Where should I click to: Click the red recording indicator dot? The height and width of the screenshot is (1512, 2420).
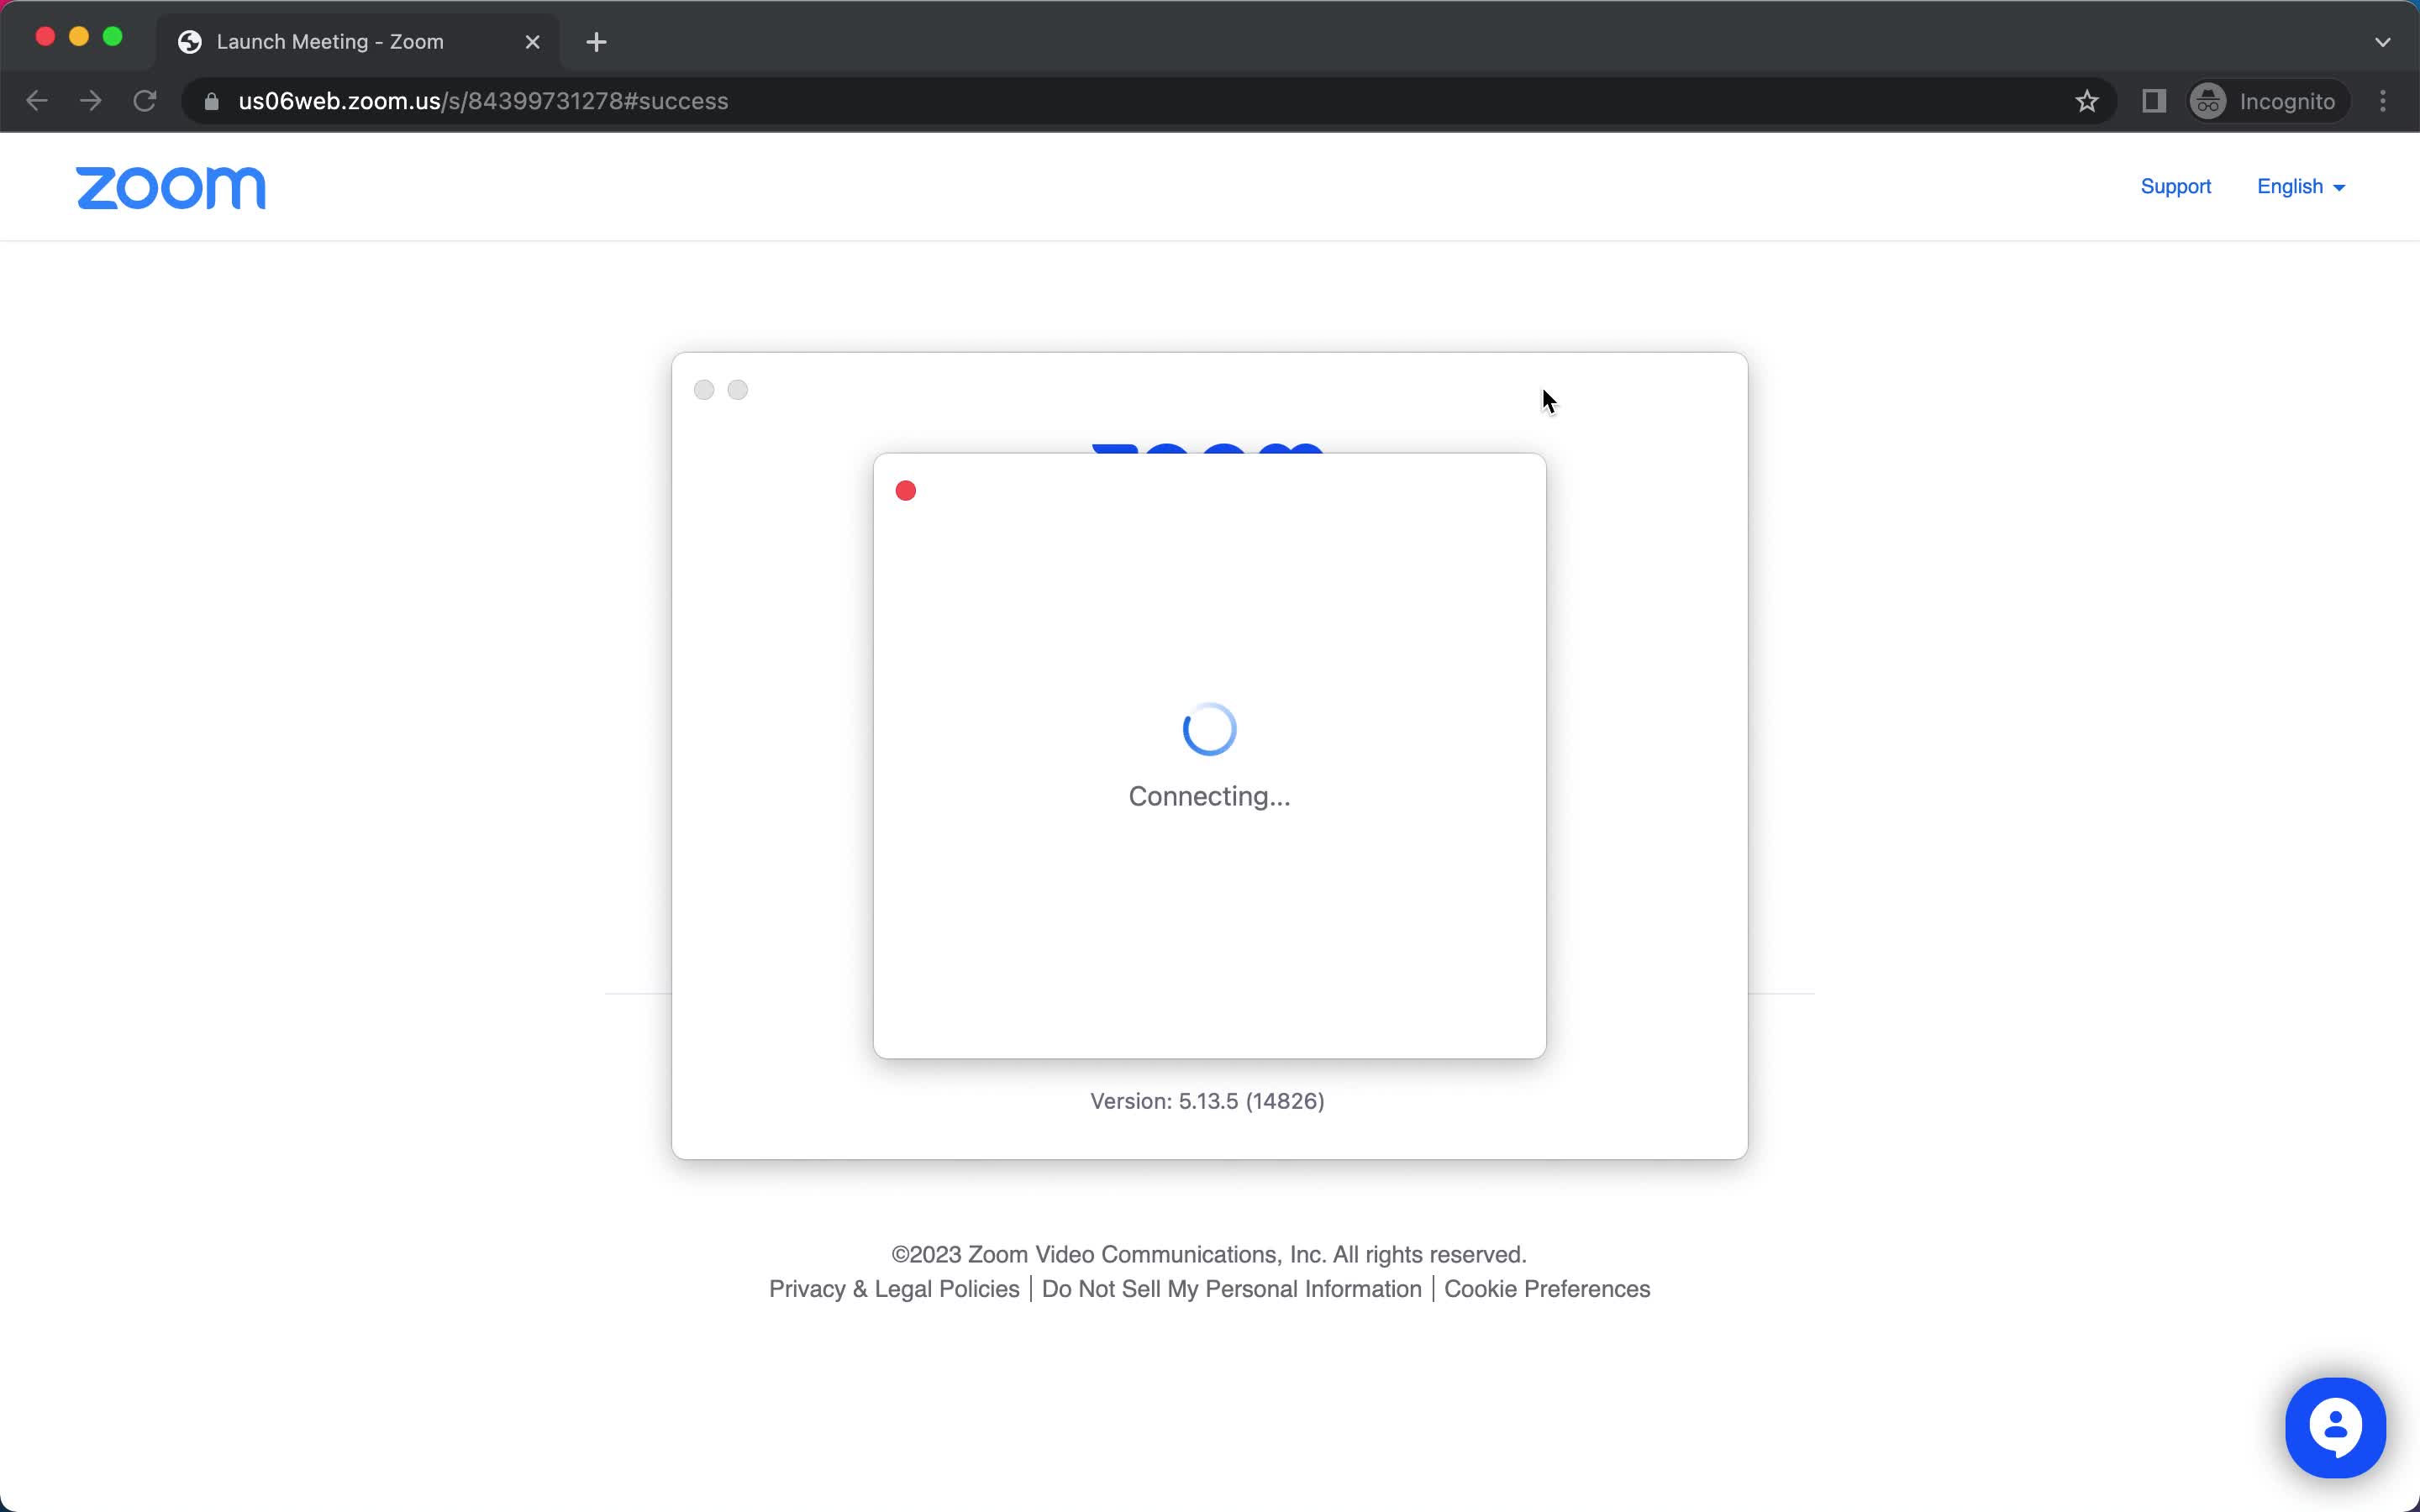906,491
